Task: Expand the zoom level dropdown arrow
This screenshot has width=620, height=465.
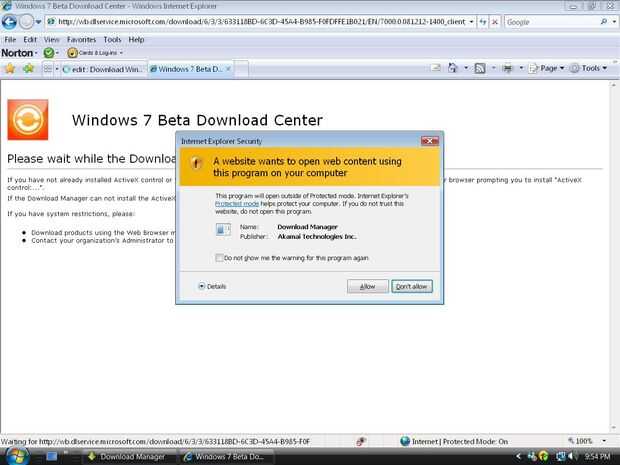Action: (604, 441)
